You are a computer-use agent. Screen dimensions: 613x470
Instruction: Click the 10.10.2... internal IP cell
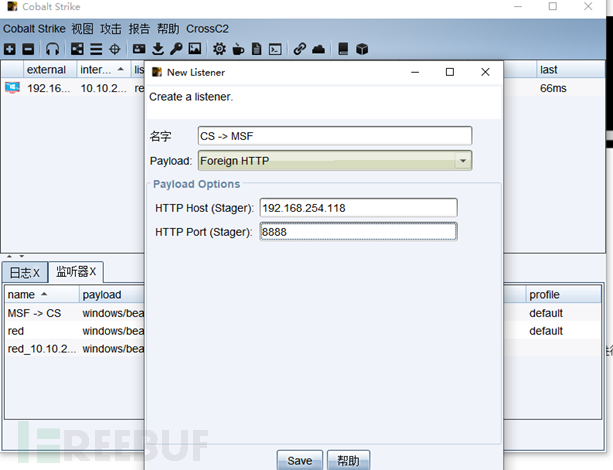pyautogui.click(x=103, y=88)
